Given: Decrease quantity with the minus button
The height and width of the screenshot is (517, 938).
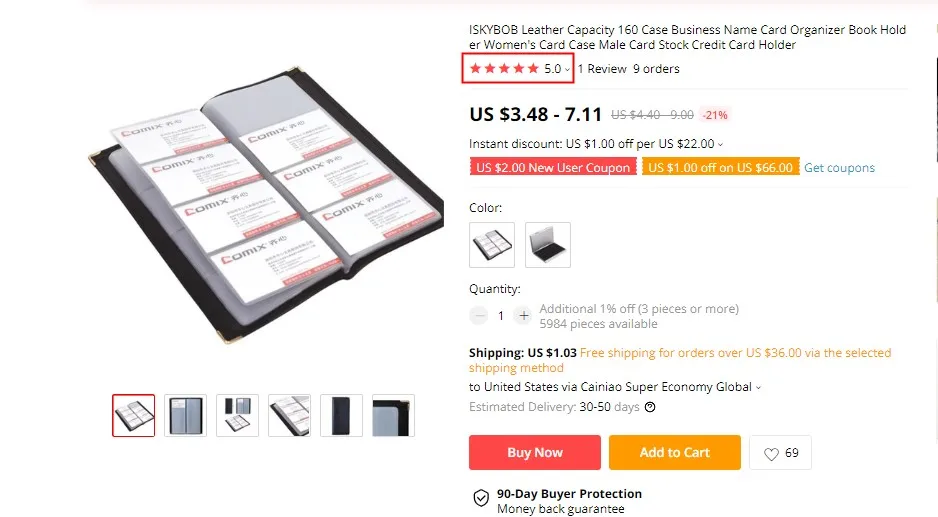Looking at the screenshot, I should [479, 315].
